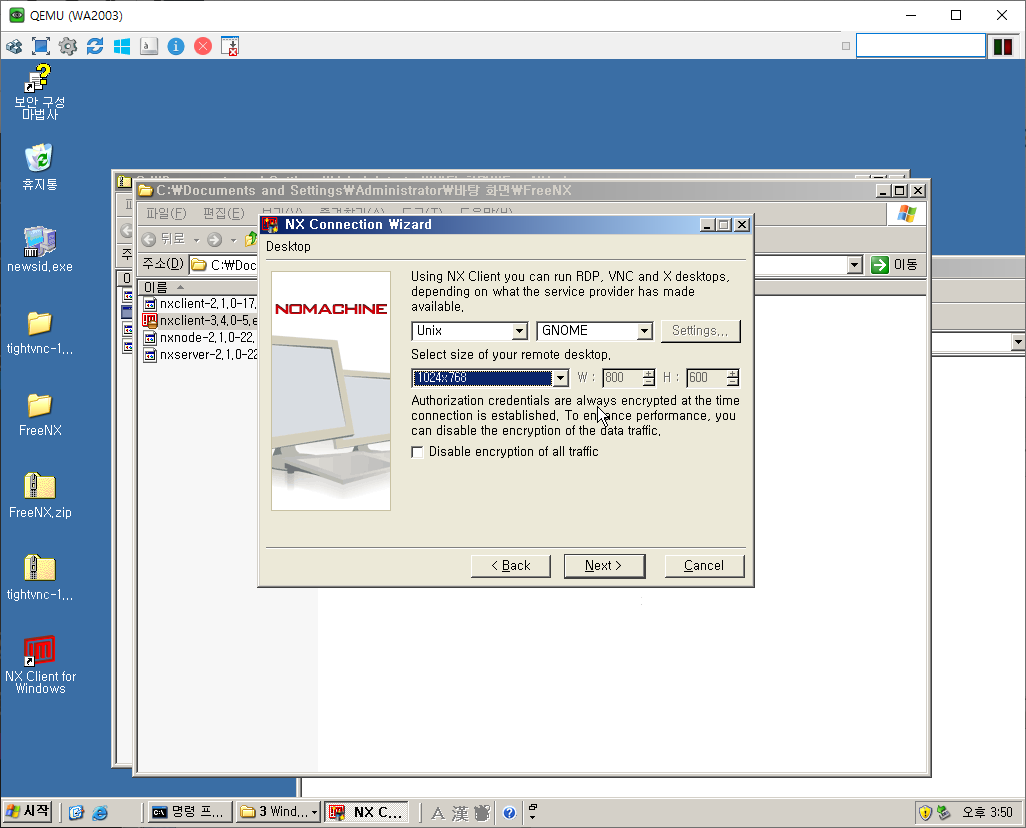This screenshot has width=1026, height=828.
Task: Select the Security Configuration Wizard desktop icon
Action: pyautogui.click(x=40, y=92)
